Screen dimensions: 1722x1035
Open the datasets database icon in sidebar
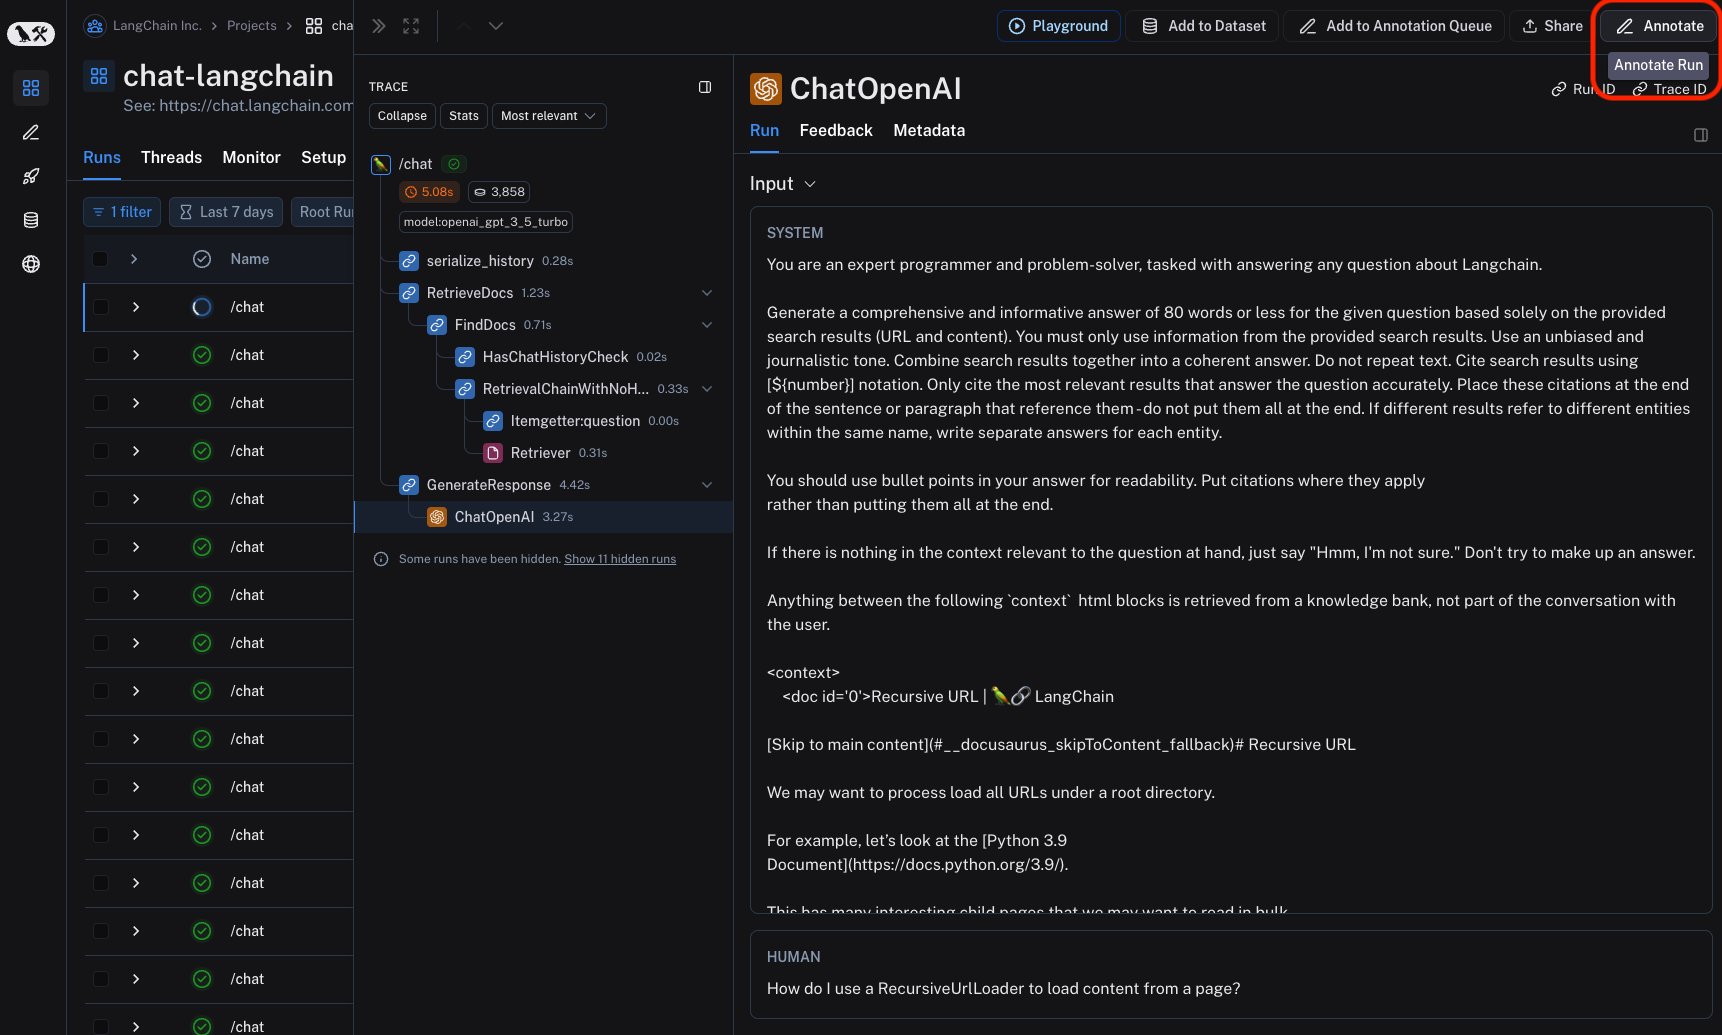[x=31, y=220]
